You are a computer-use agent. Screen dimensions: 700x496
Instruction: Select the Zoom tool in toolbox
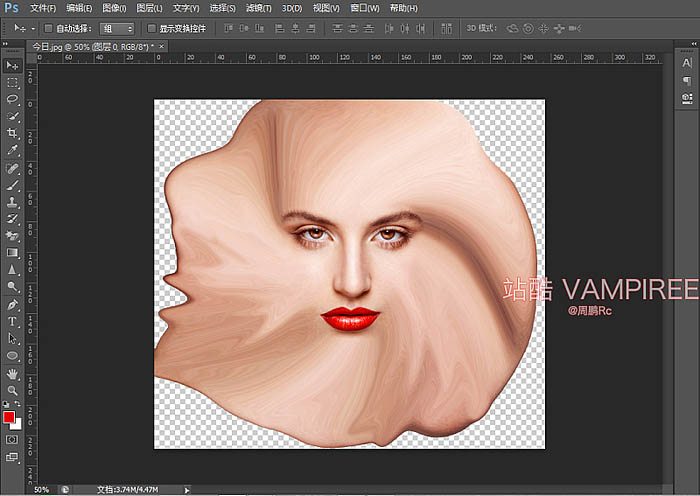(x=13, y=390)
